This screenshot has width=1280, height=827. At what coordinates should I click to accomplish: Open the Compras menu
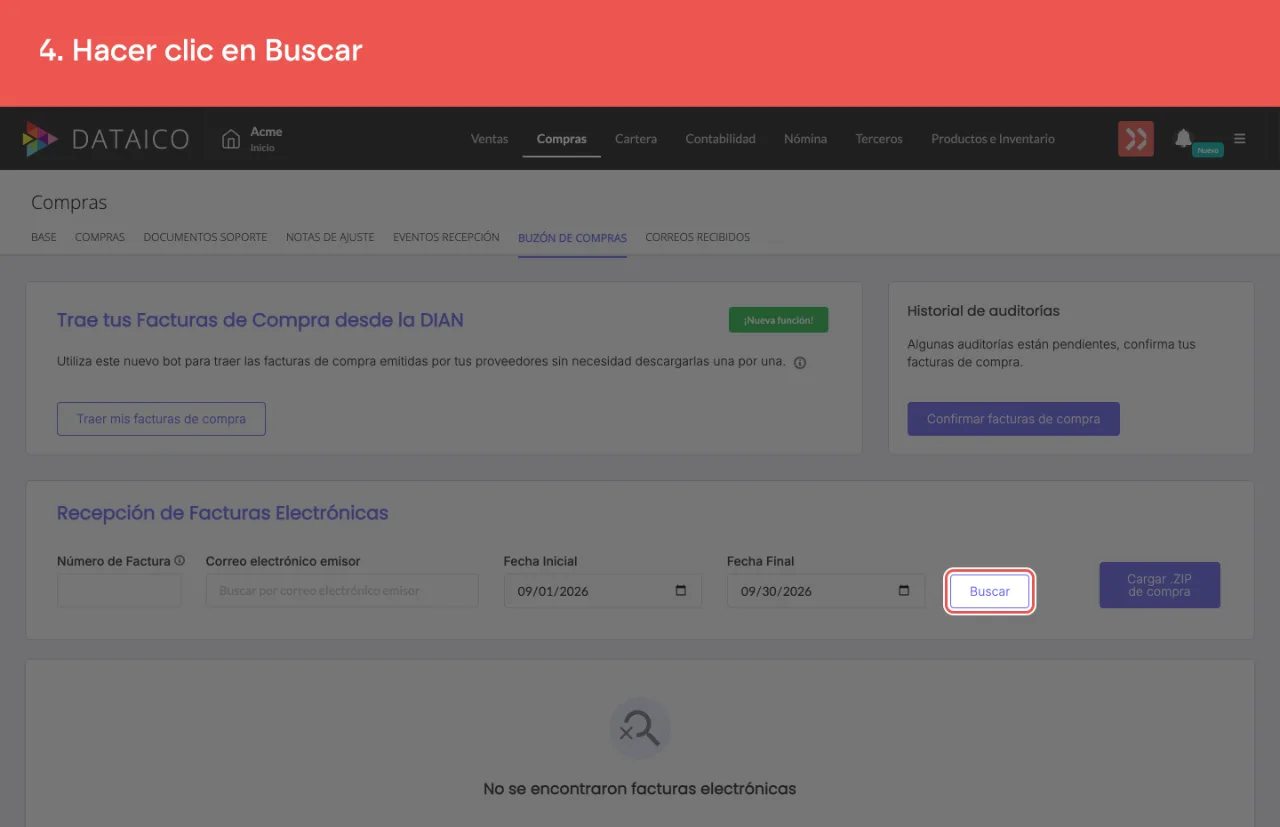pos(562,139)
